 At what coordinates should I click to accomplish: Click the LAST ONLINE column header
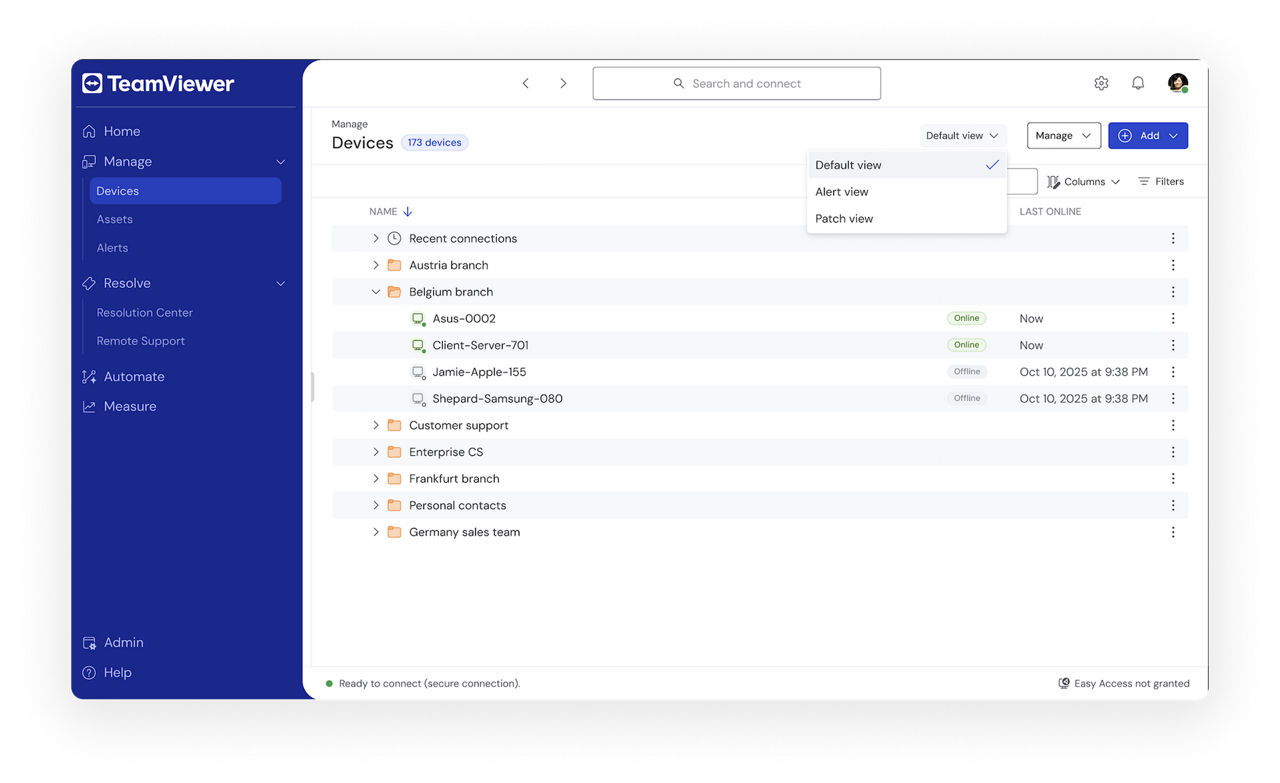coord(1050,212)
